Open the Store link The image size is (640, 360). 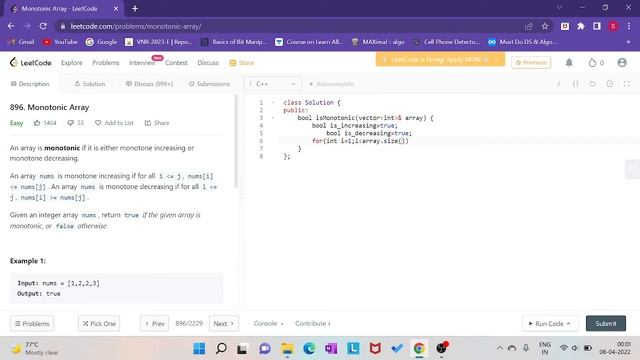pos(242,62)
